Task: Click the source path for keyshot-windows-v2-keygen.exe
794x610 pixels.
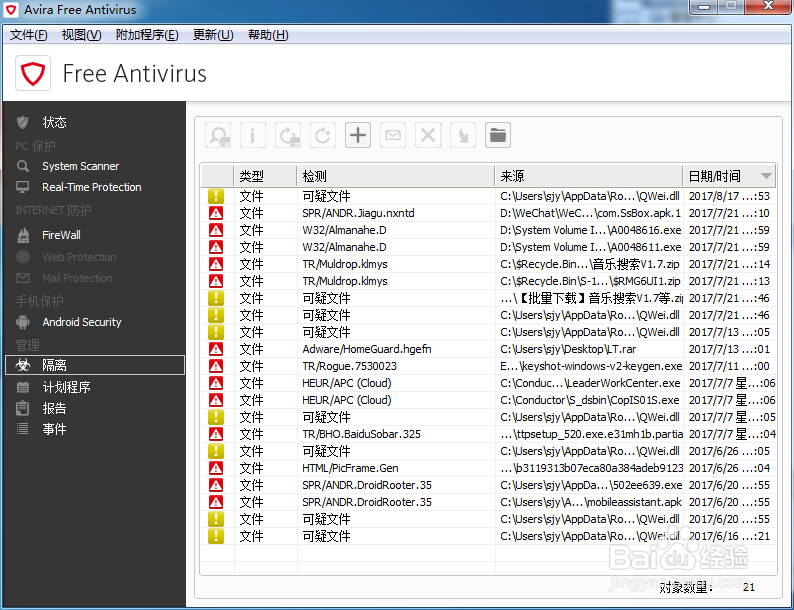Action: pyautogui.click(x=591, y=366)
